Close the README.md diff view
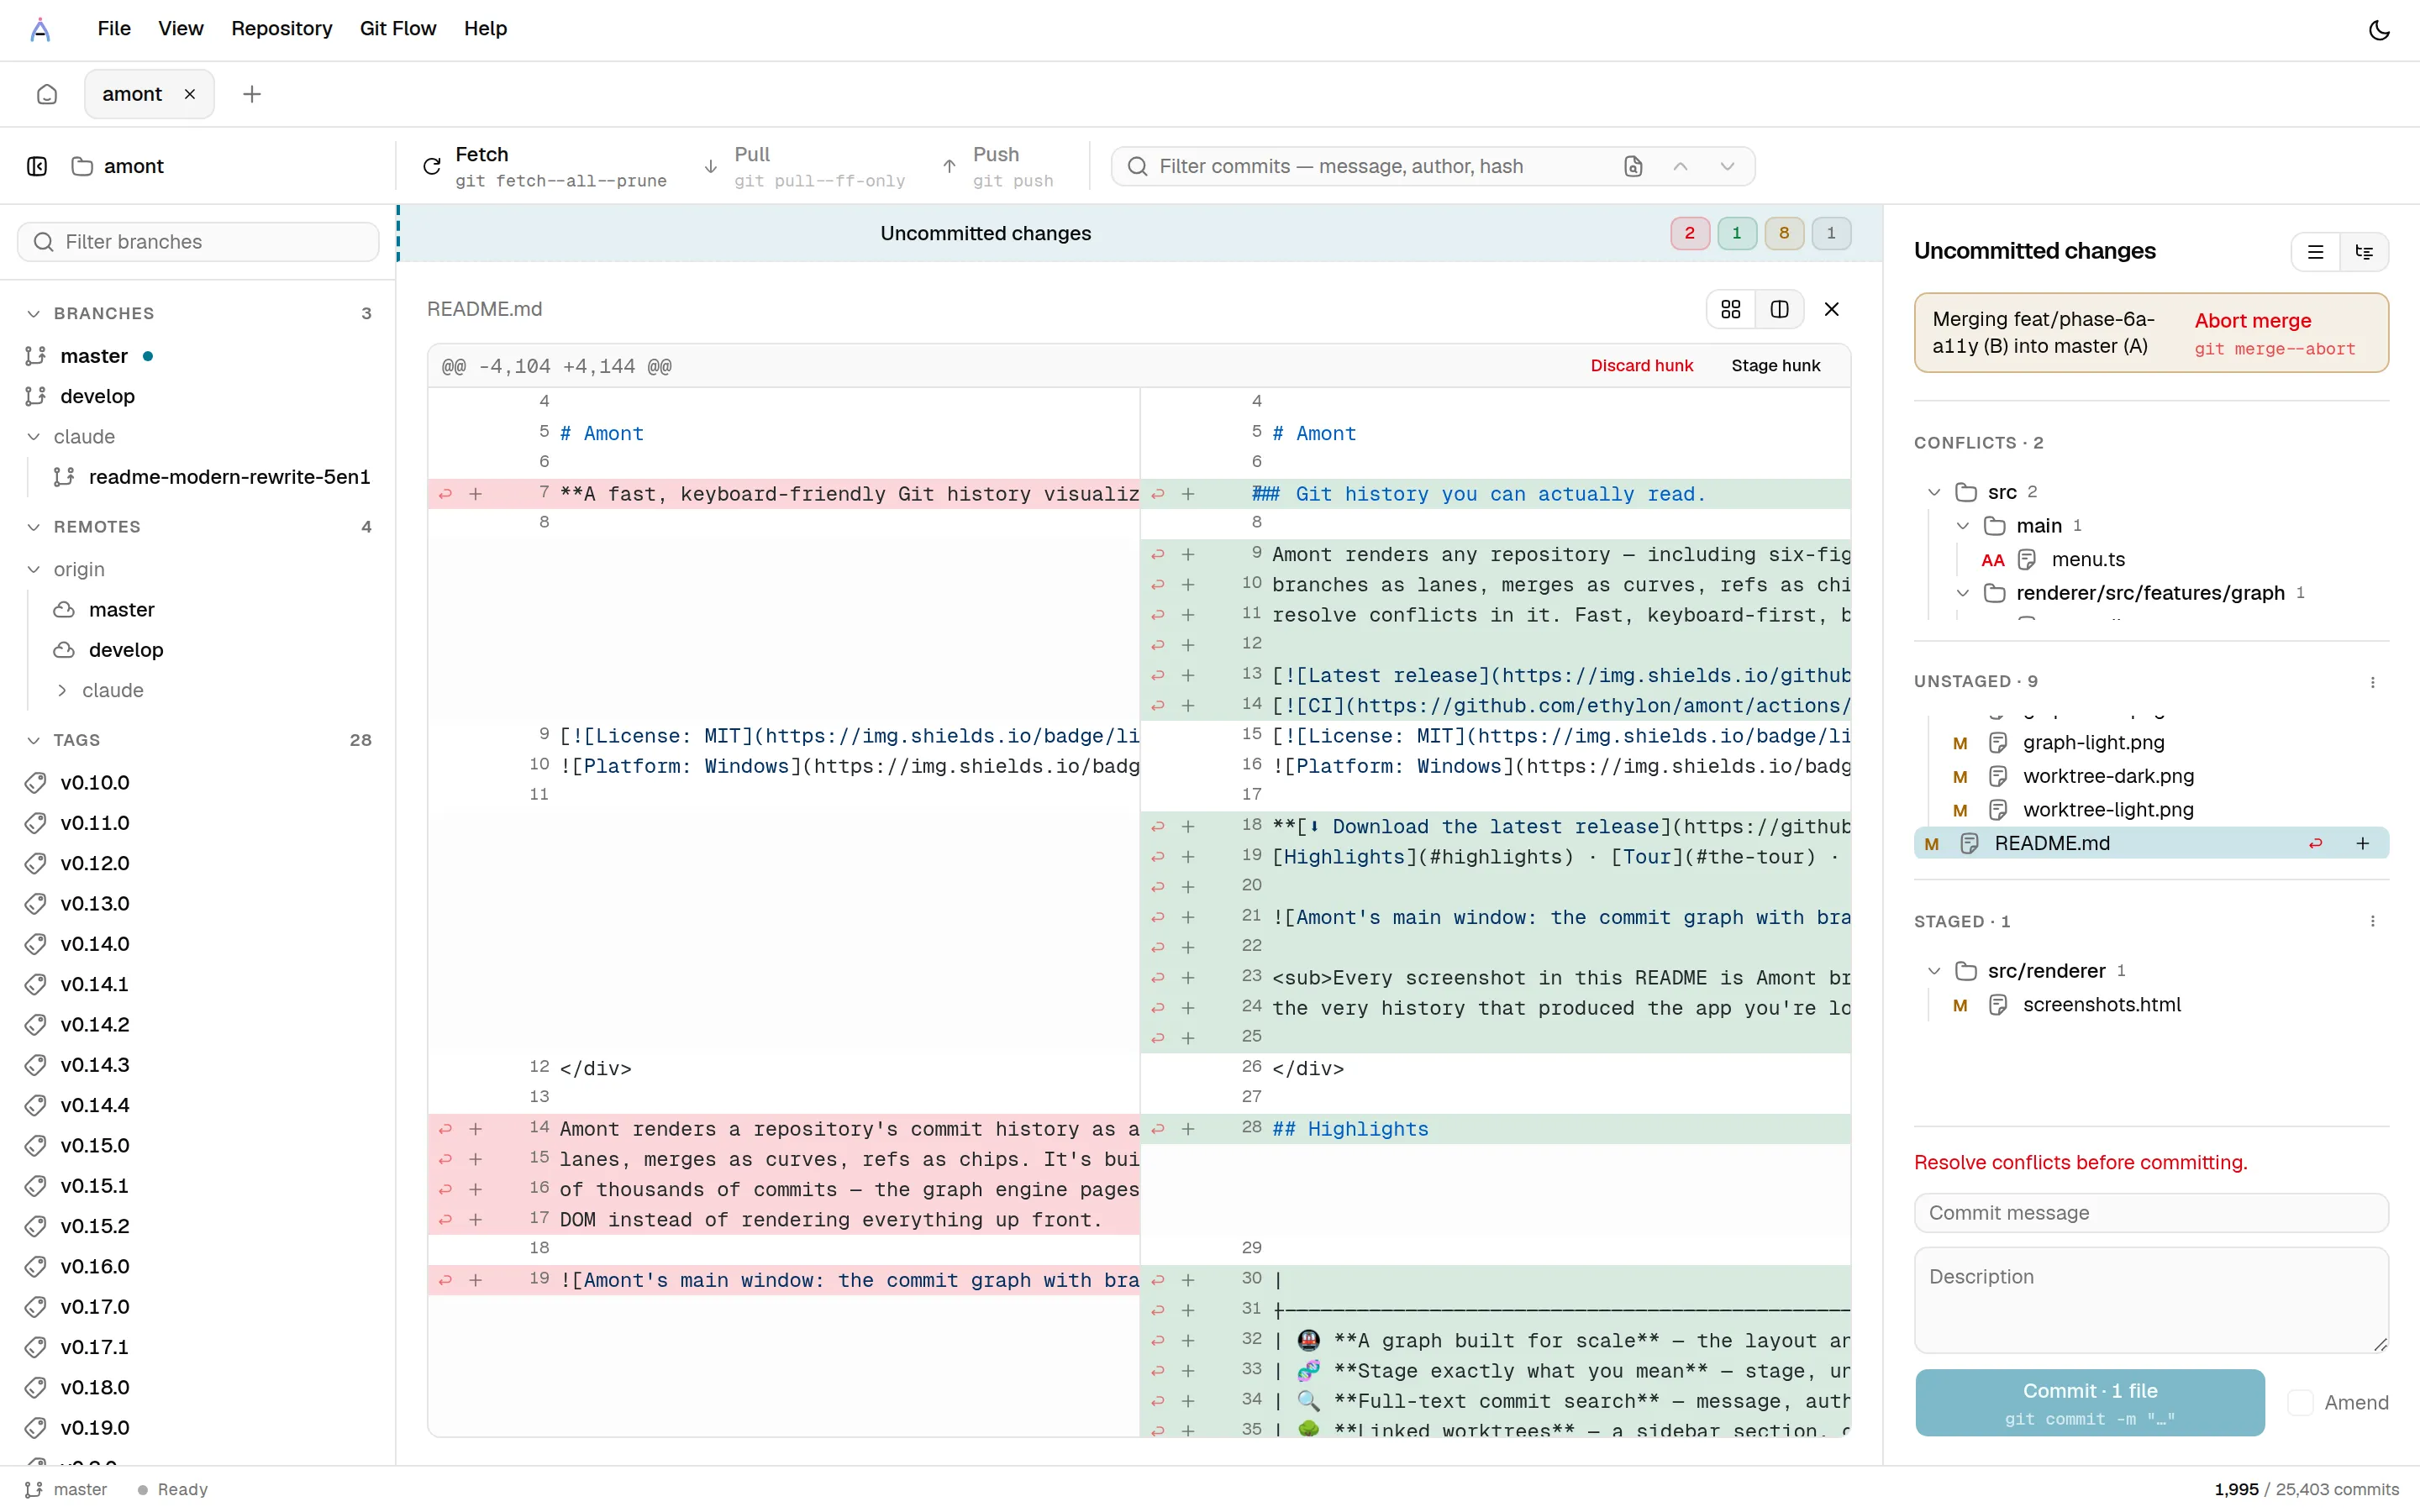2420x1512 pixels. click(1832, 309)
